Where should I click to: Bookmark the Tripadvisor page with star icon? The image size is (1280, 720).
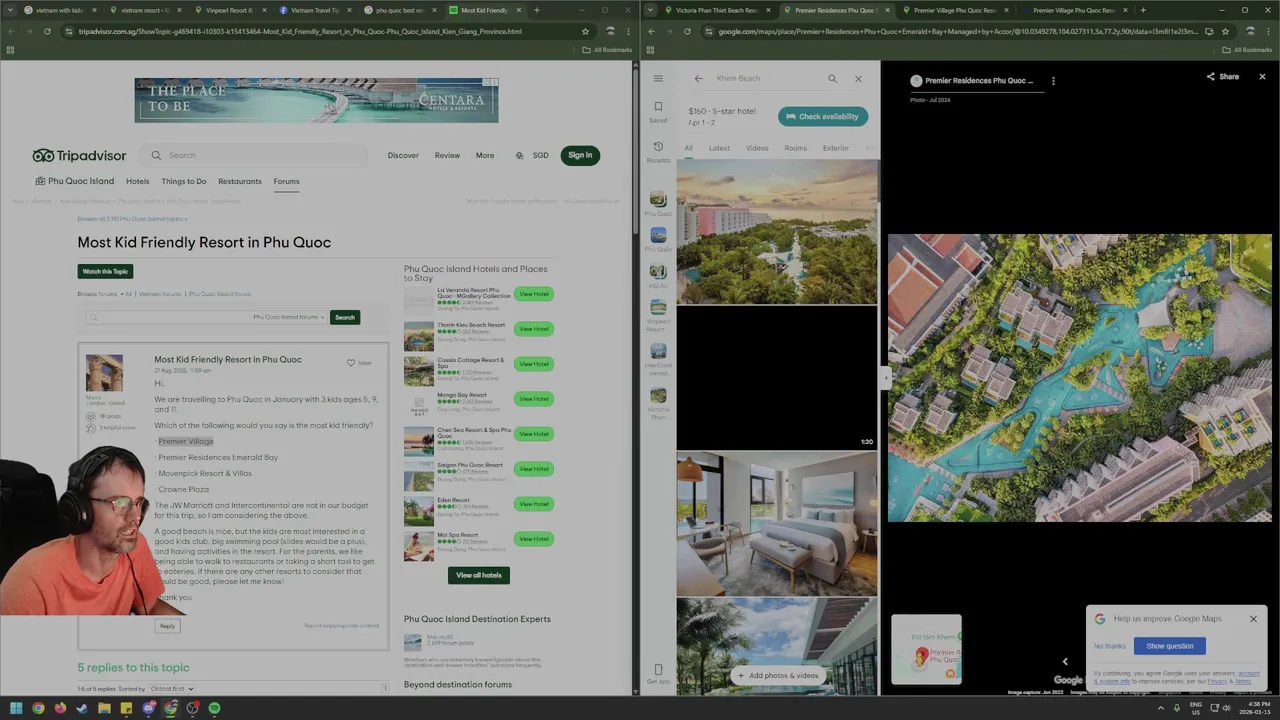[x=585, y=31]
